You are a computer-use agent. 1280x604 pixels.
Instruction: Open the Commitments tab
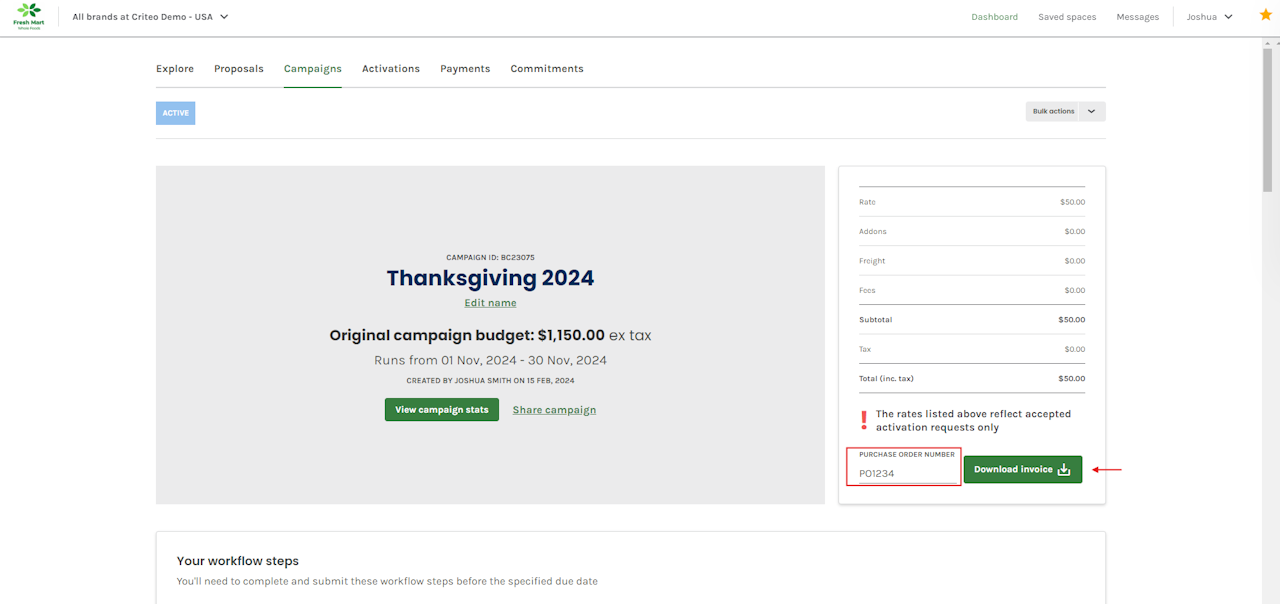click(547, 69)
